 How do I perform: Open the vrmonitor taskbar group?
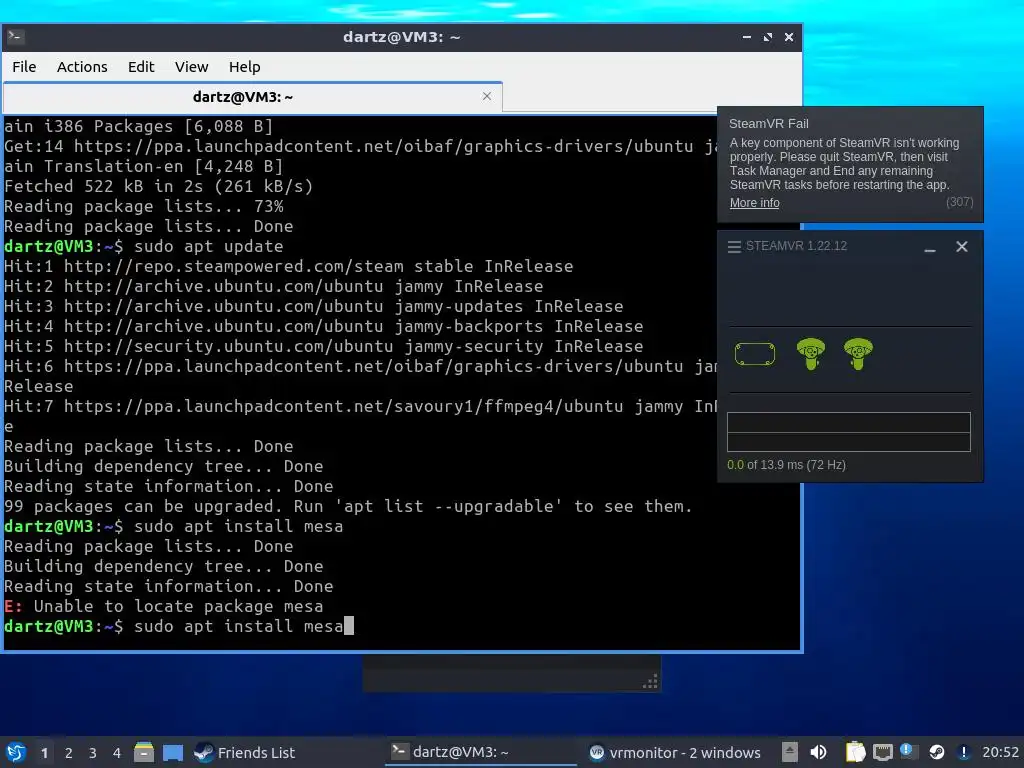pyautogui.click(x=675, y=752)
